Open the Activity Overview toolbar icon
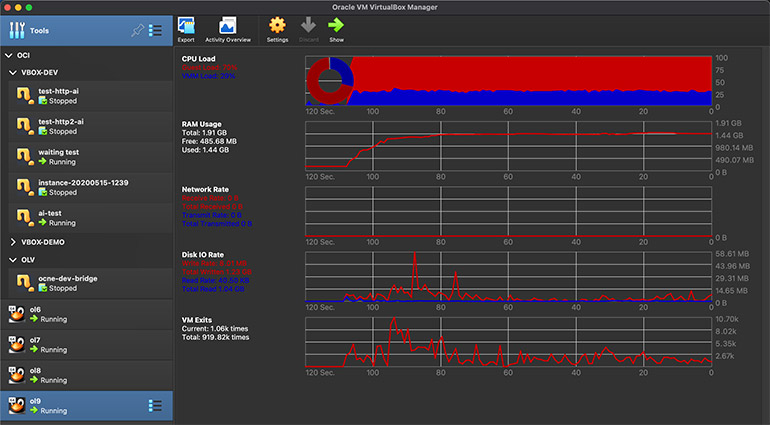This screenshot has height=425, width=770. point(227,26)
